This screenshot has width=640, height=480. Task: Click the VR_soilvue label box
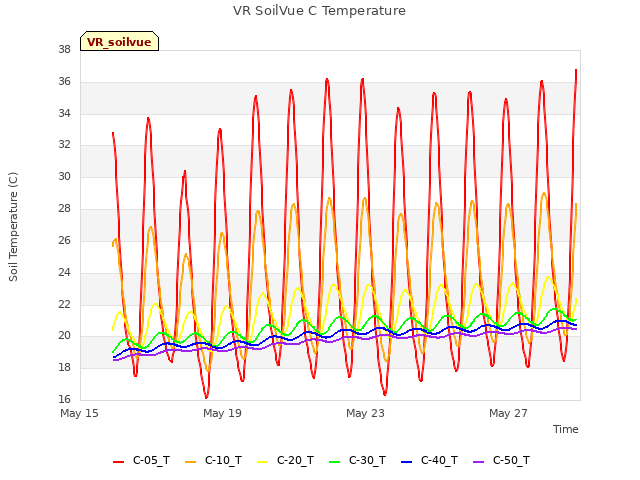tap(119, 41)
